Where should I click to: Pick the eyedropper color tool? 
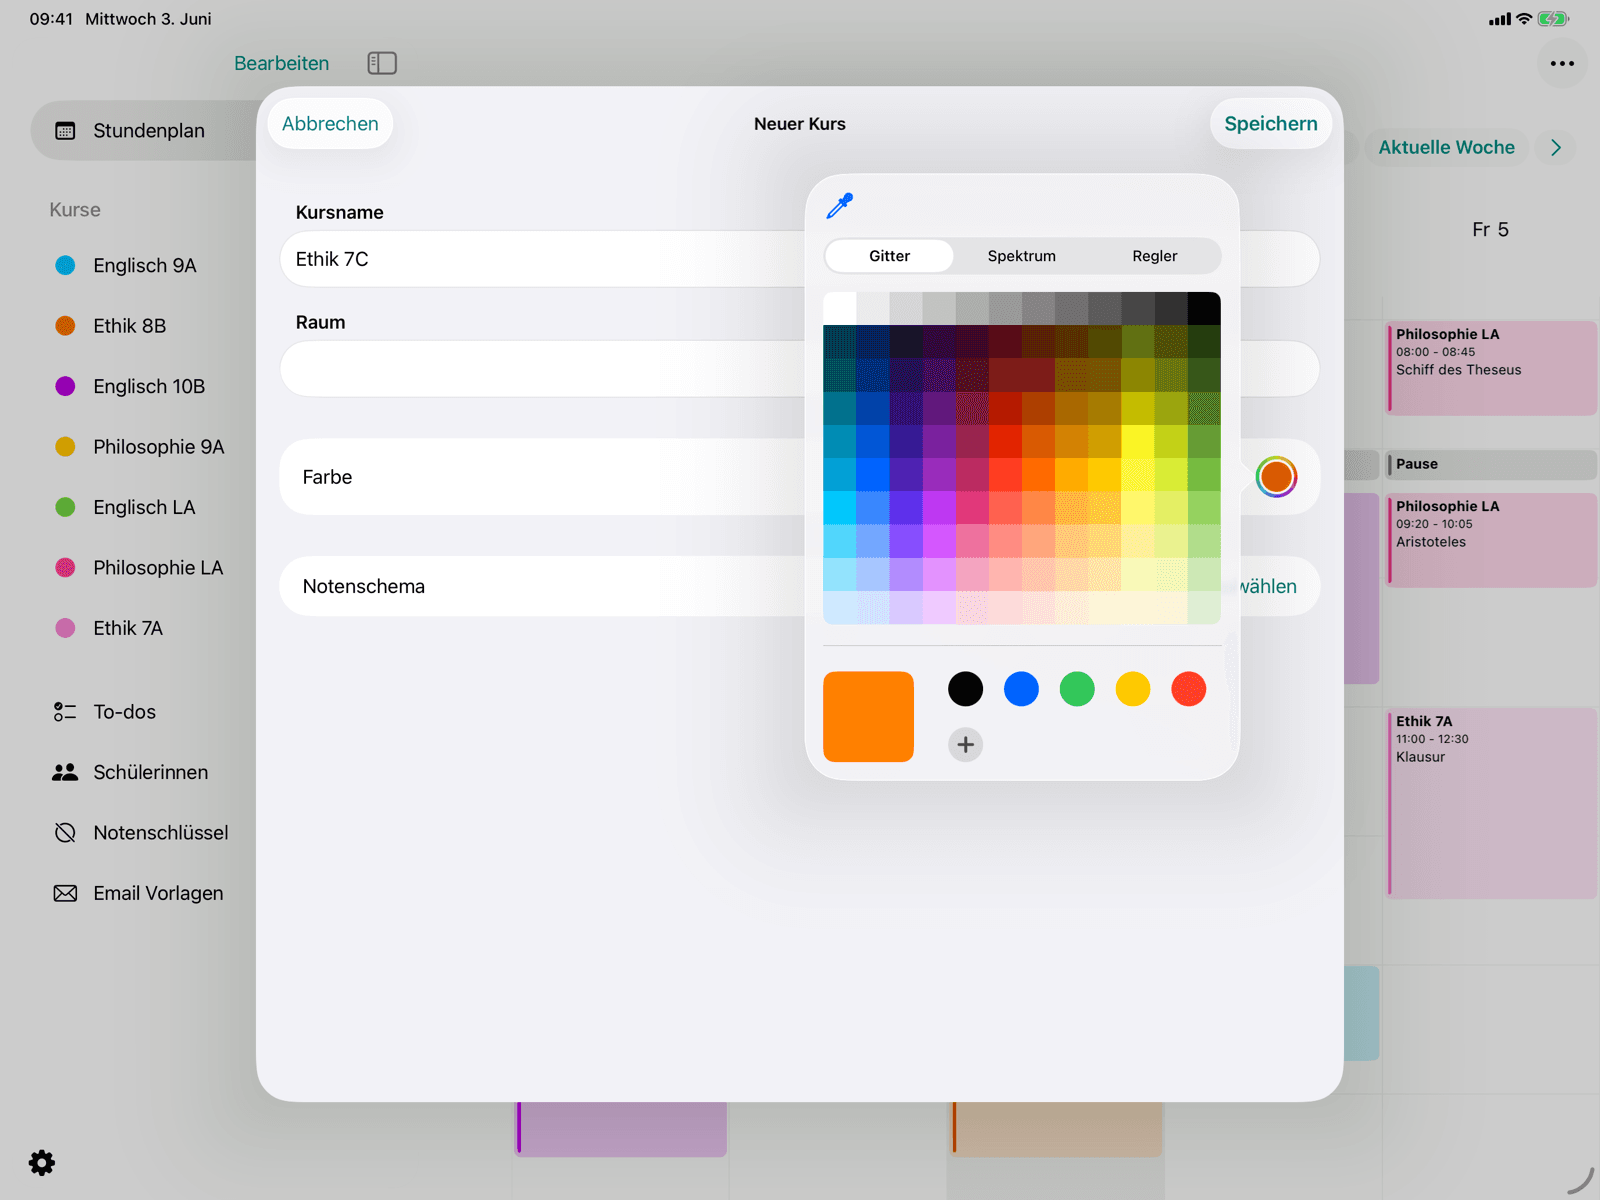[x=839, y=206]
